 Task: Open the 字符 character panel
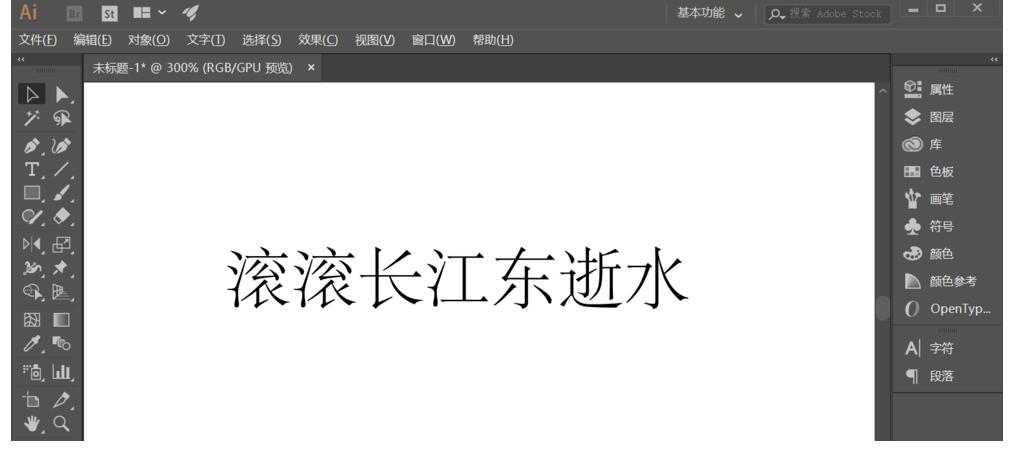tap(930, 349)
